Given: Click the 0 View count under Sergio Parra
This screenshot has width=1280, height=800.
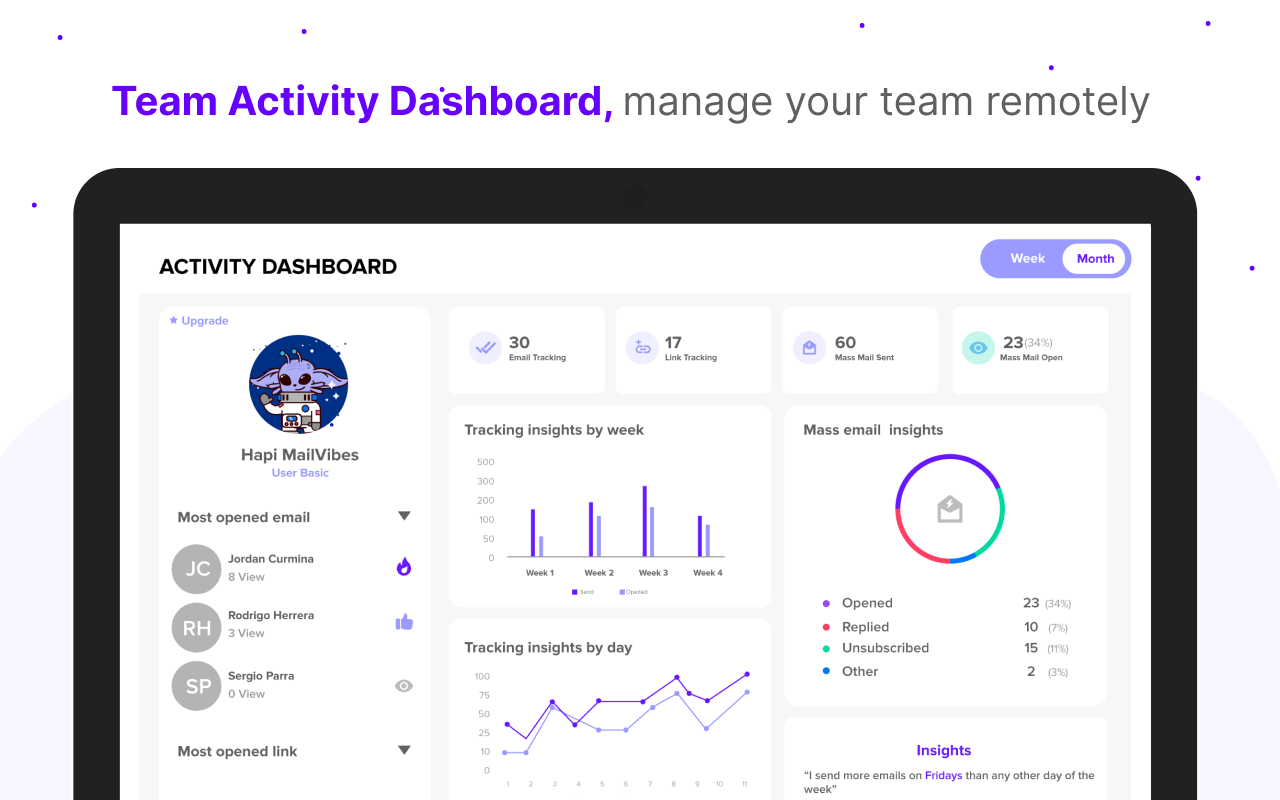Looking at the screenshot, I should coord(246,694).
